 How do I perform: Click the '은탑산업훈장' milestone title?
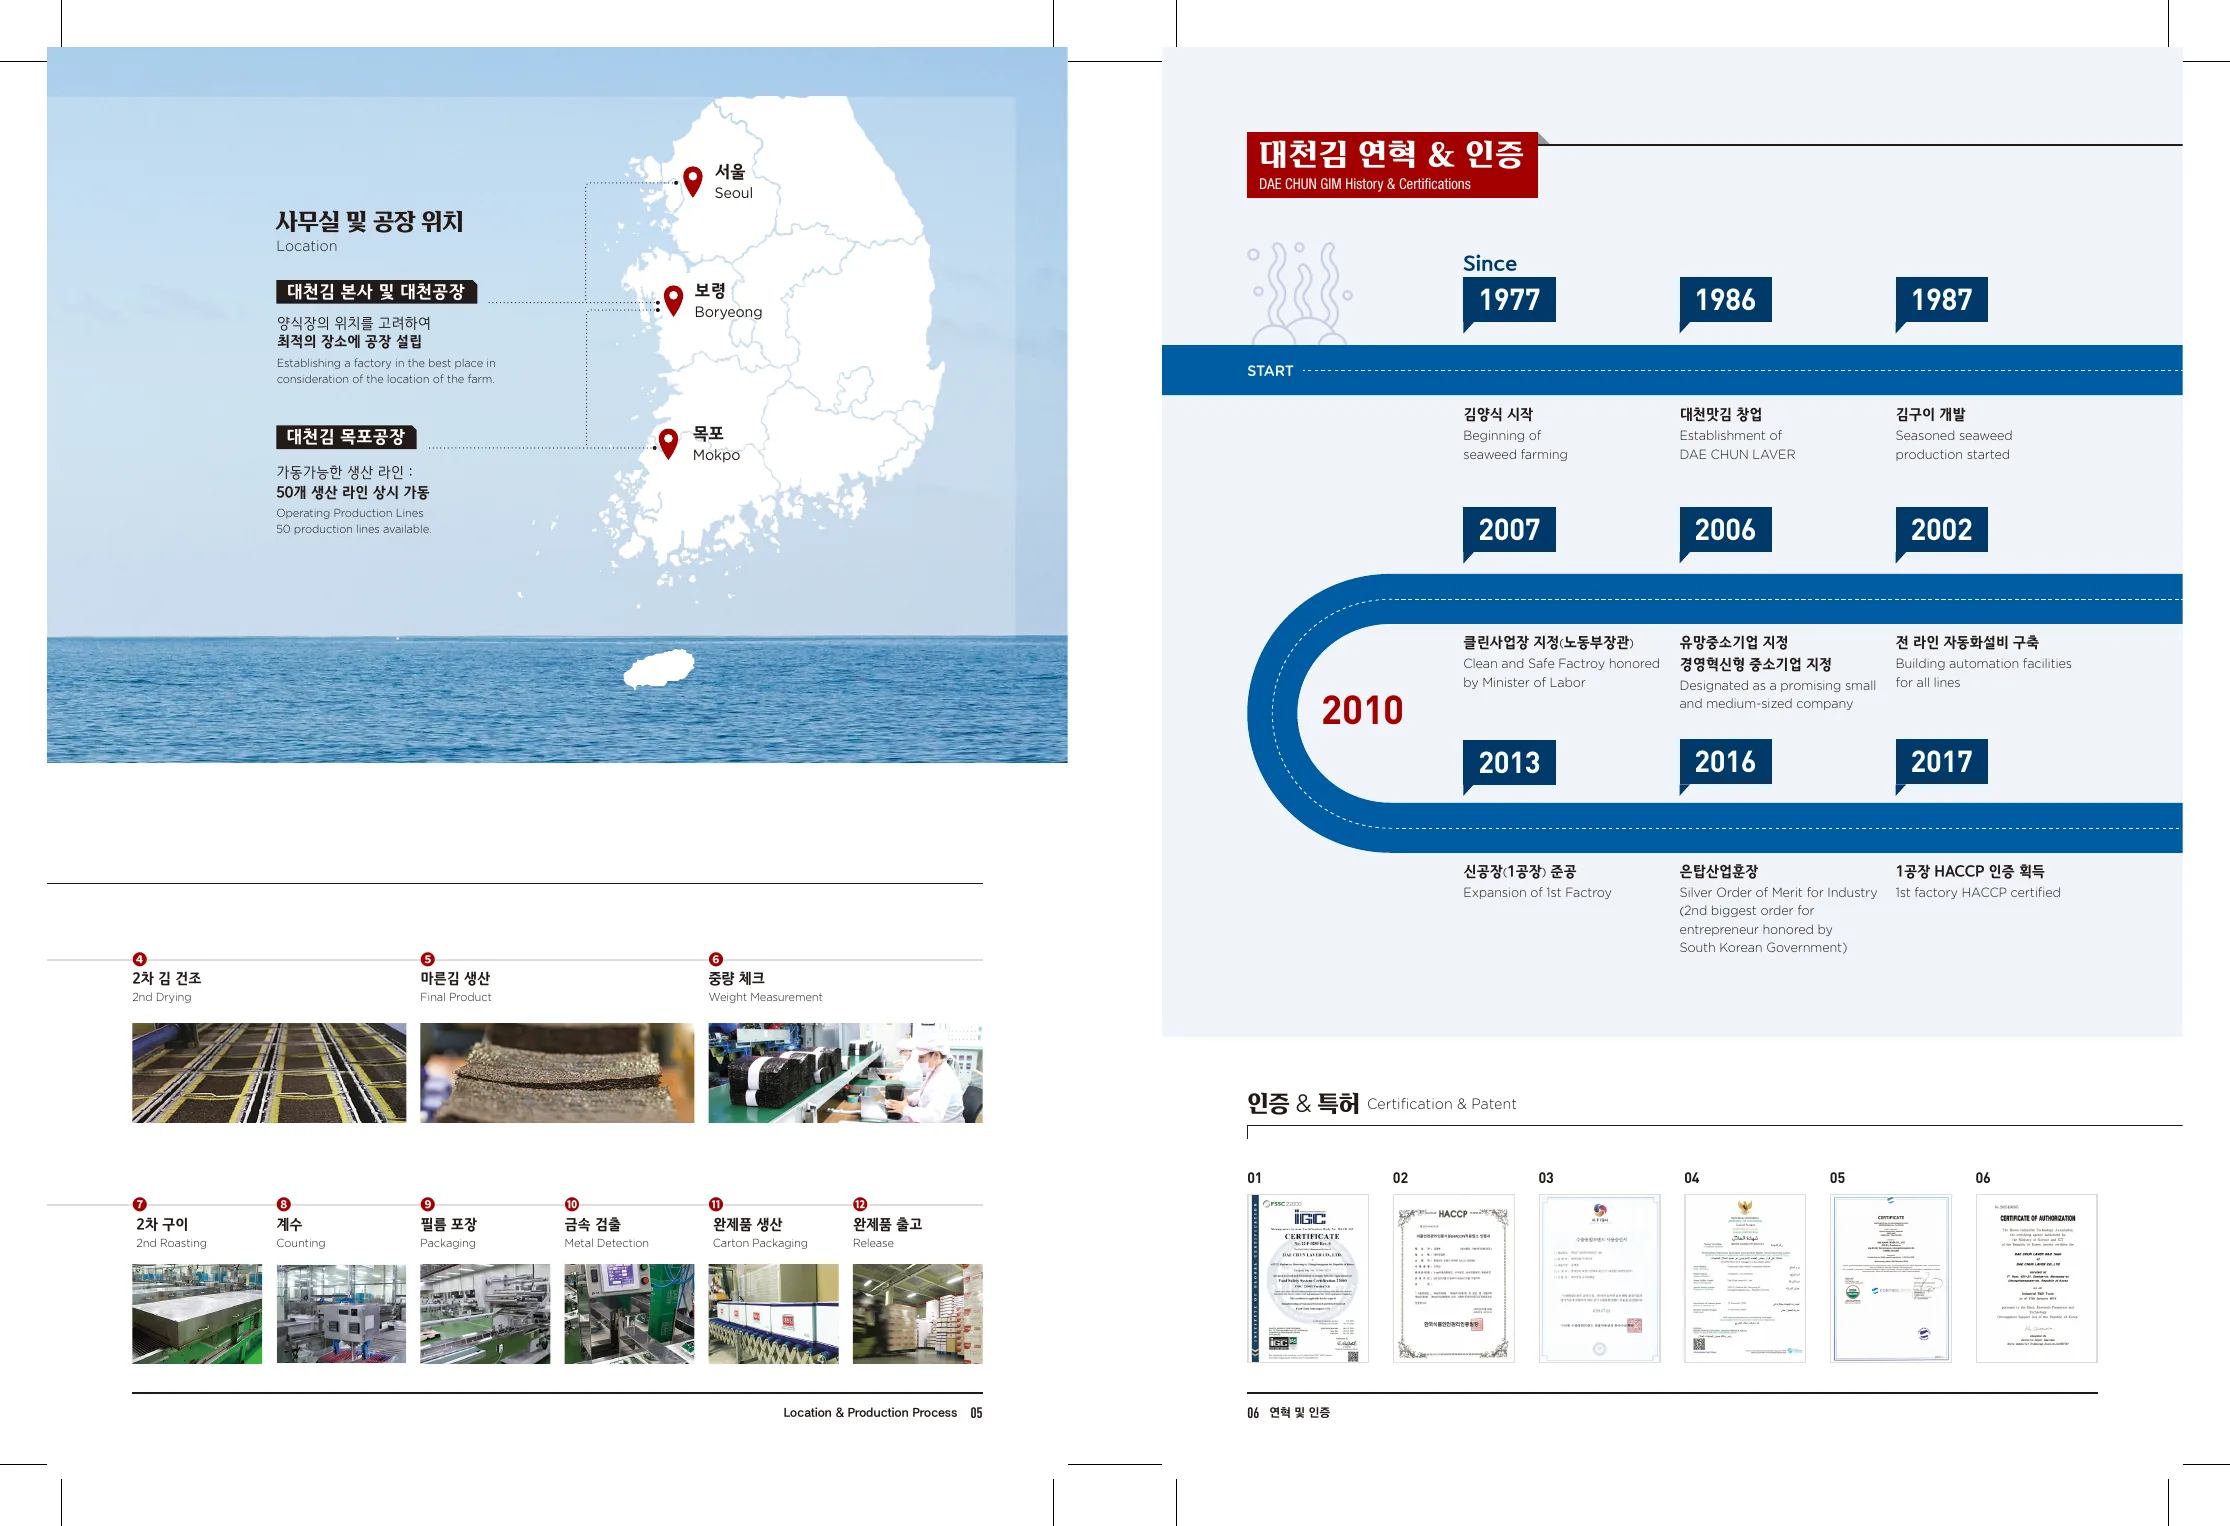1719,872
